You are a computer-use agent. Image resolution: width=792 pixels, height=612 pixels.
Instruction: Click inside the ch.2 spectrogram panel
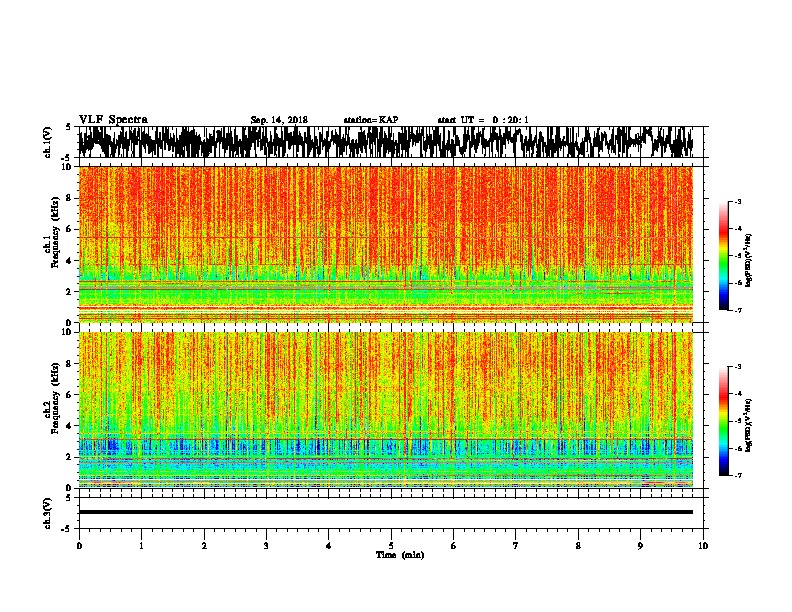click(385, 410)
